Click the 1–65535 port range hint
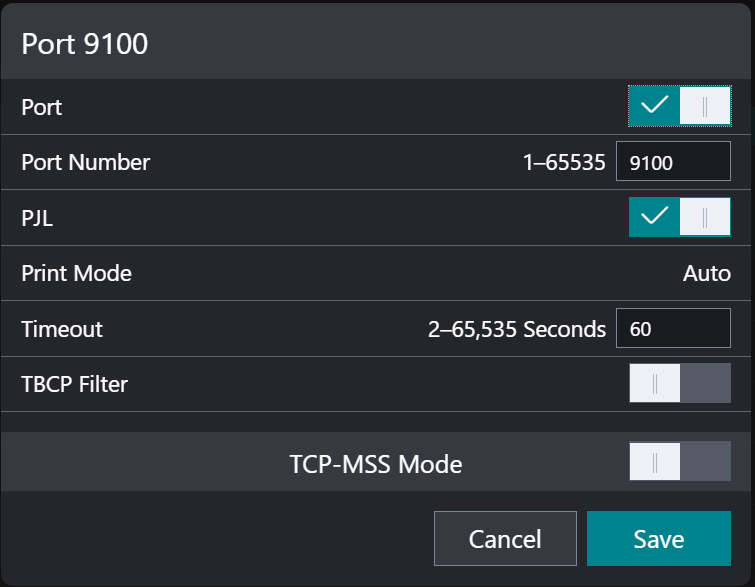Image resolution: width=755 pixels, height=587 pixels. 564,162
